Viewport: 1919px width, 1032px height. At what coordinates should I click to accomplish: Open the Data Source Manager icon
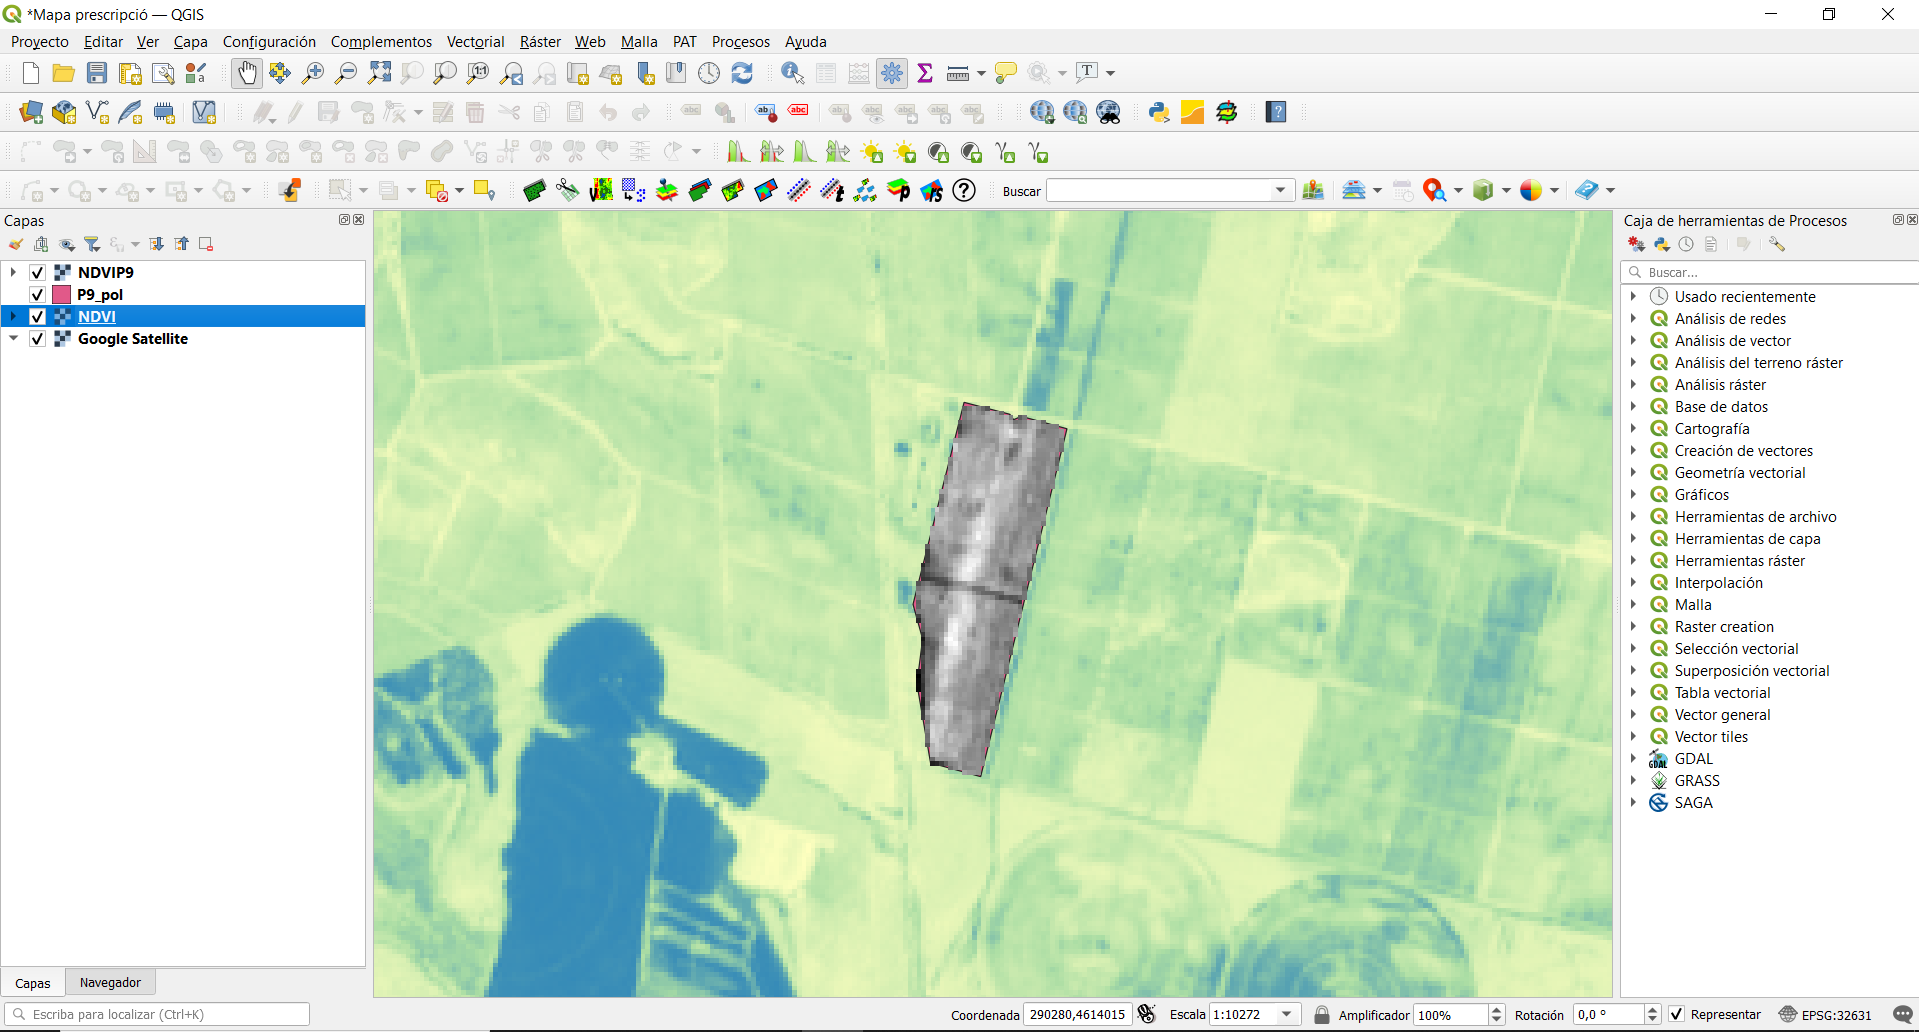click(x=31, y=112)
